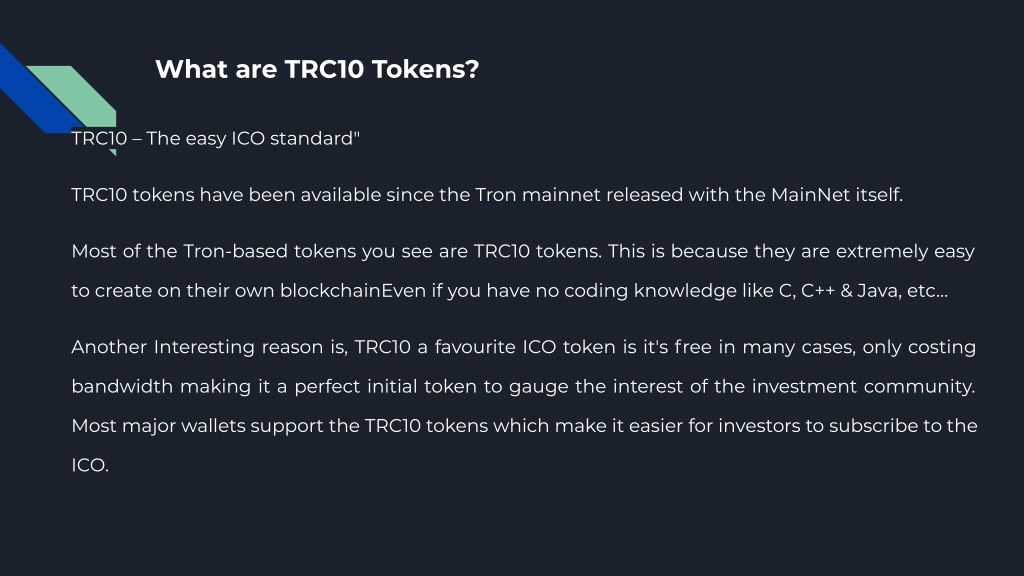Click the line starting 'Another Interesting reason is'

pyautogui.click(x=523, y=347)
